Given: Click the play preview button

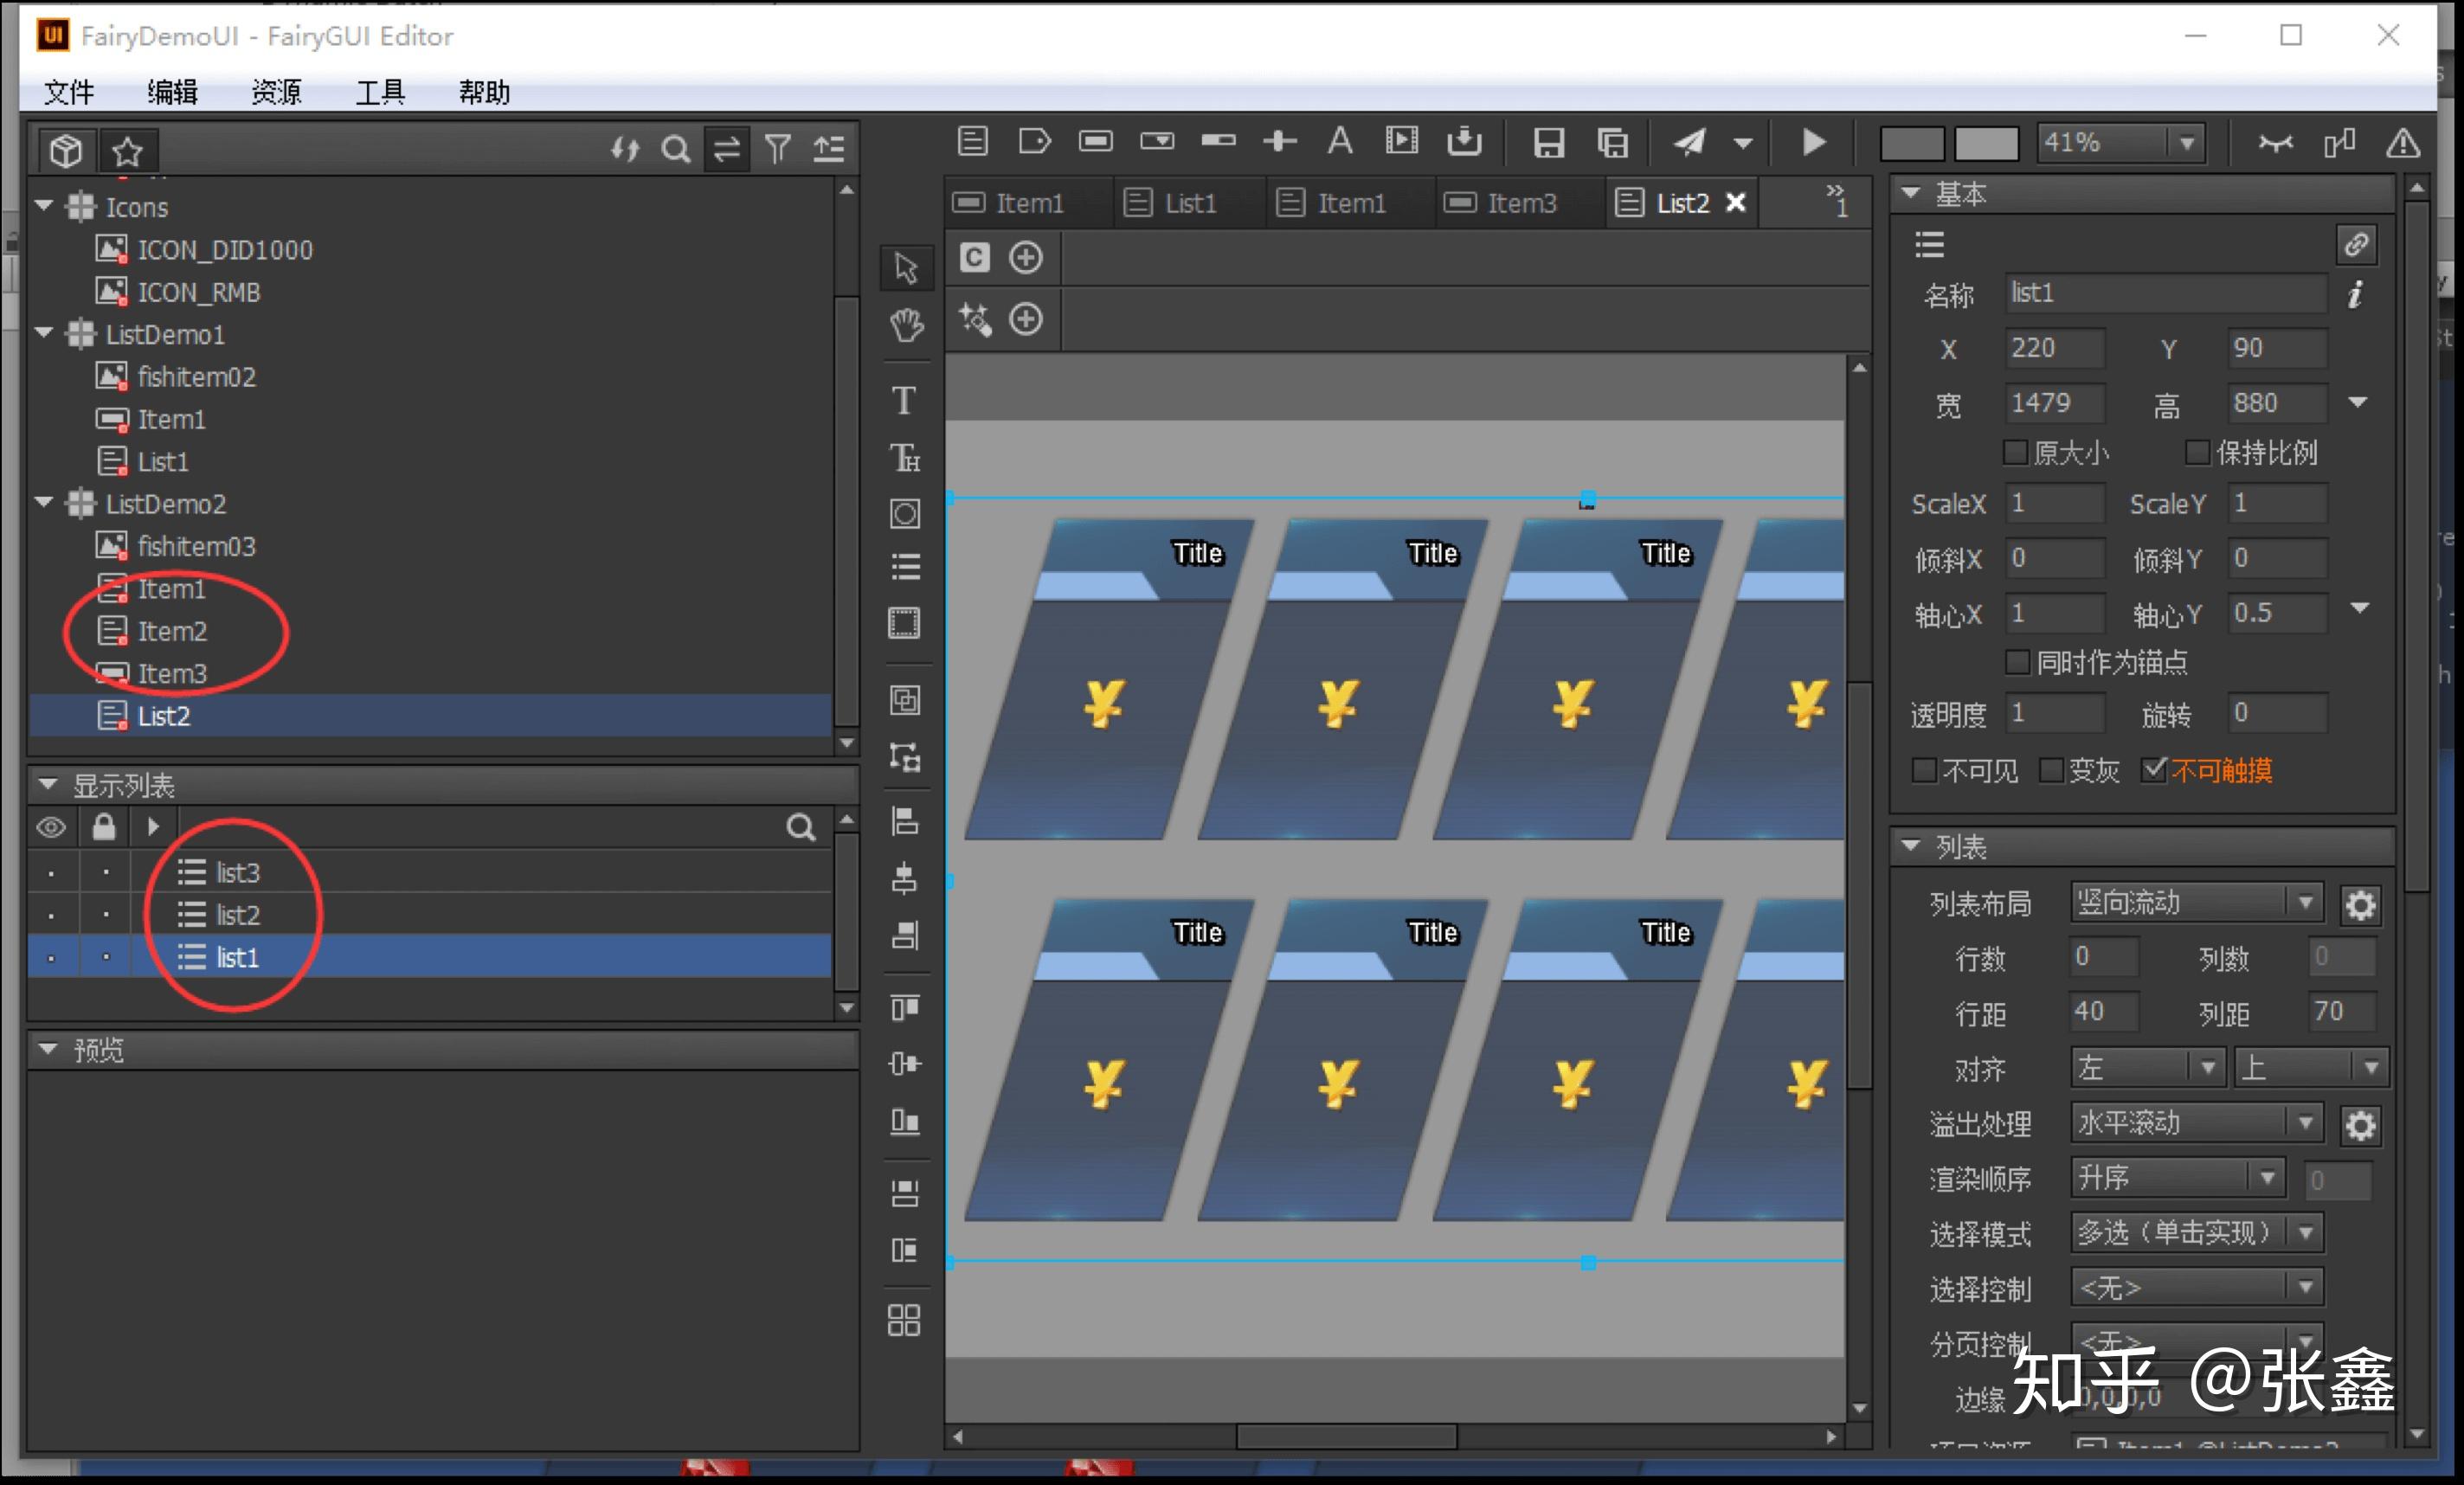Looking at the screenshot, I should point(1813,143).
